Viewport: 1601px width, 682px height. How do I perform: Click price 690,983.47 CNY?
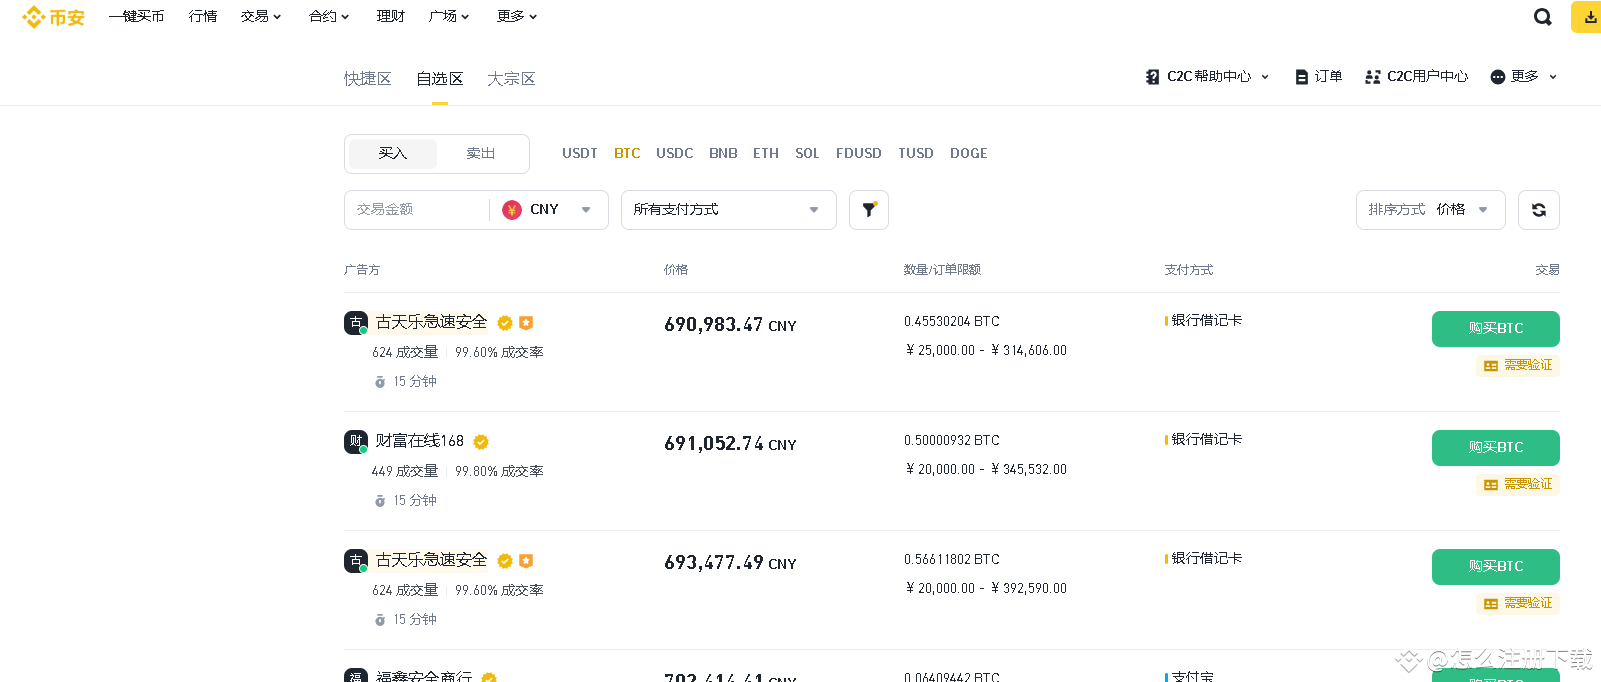(730, 325)
